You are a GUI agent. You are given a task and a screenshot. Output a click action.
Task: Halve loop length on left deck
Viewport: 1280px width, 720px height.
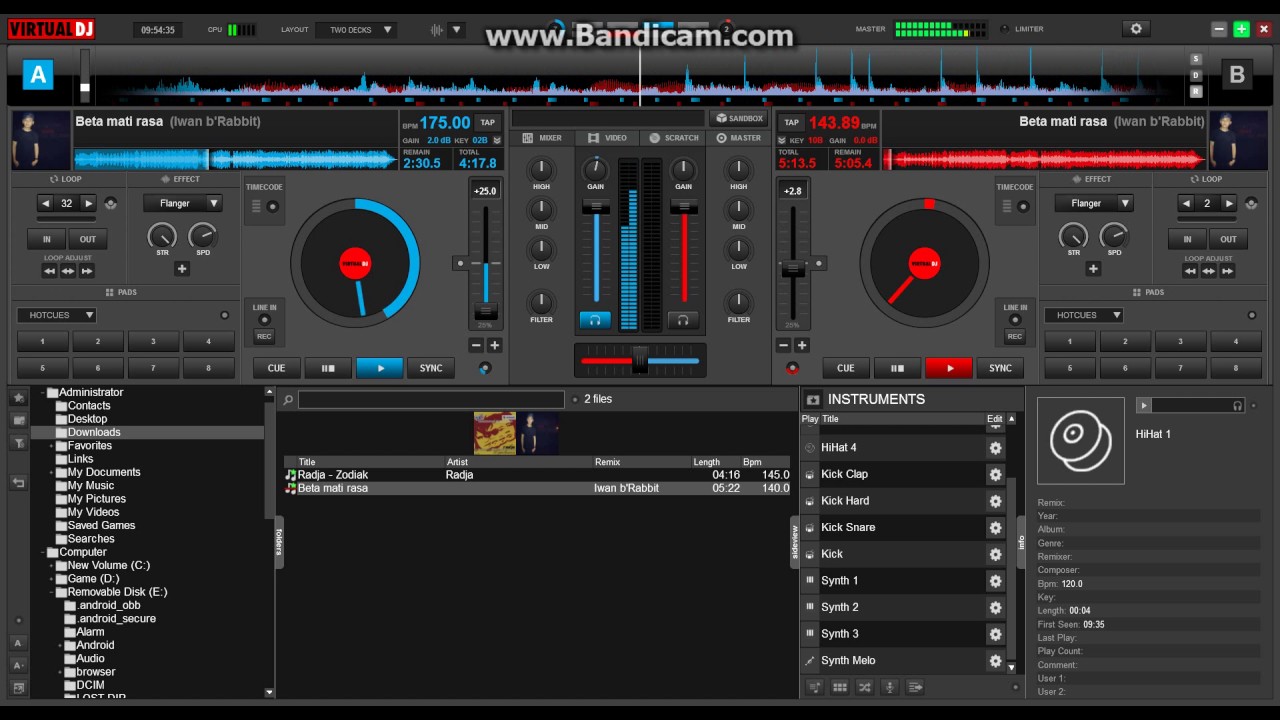tap(45, 203)
